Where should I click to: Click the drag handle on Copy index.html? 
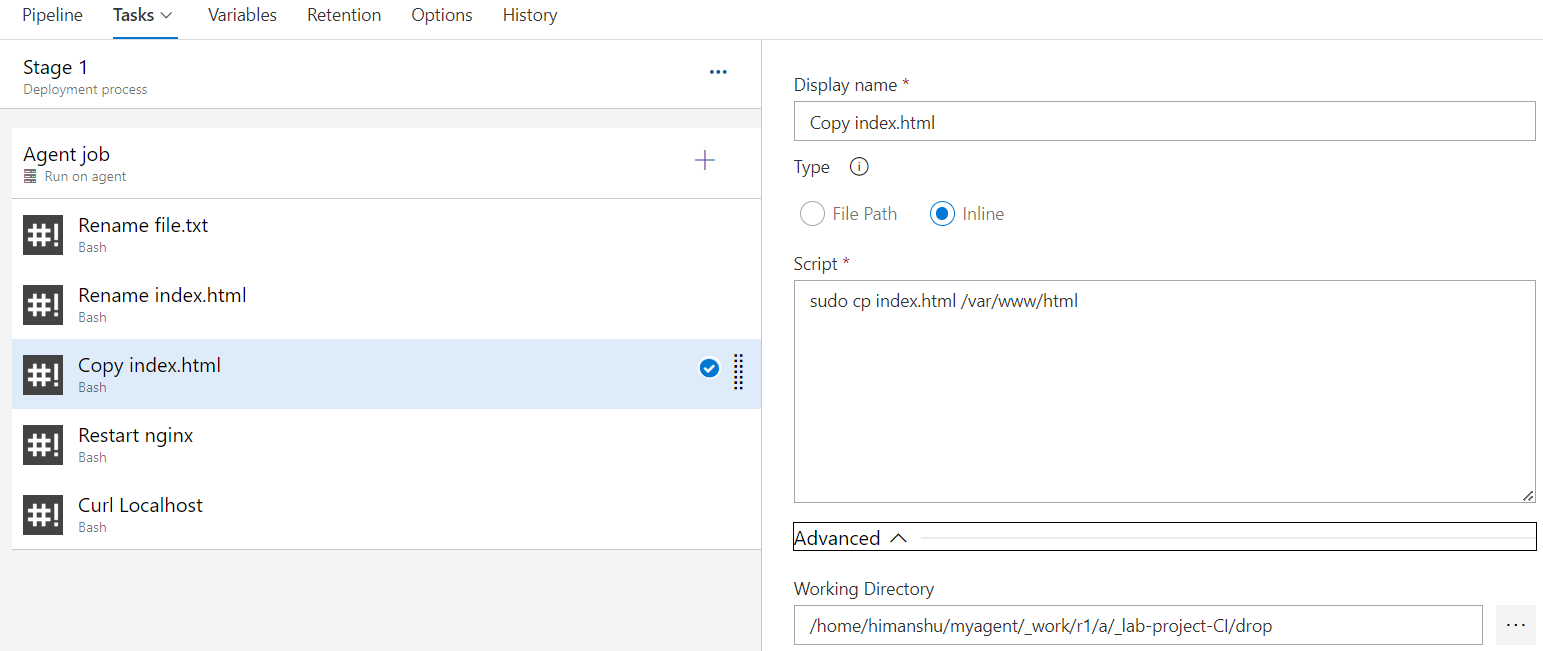click(739, 371)
